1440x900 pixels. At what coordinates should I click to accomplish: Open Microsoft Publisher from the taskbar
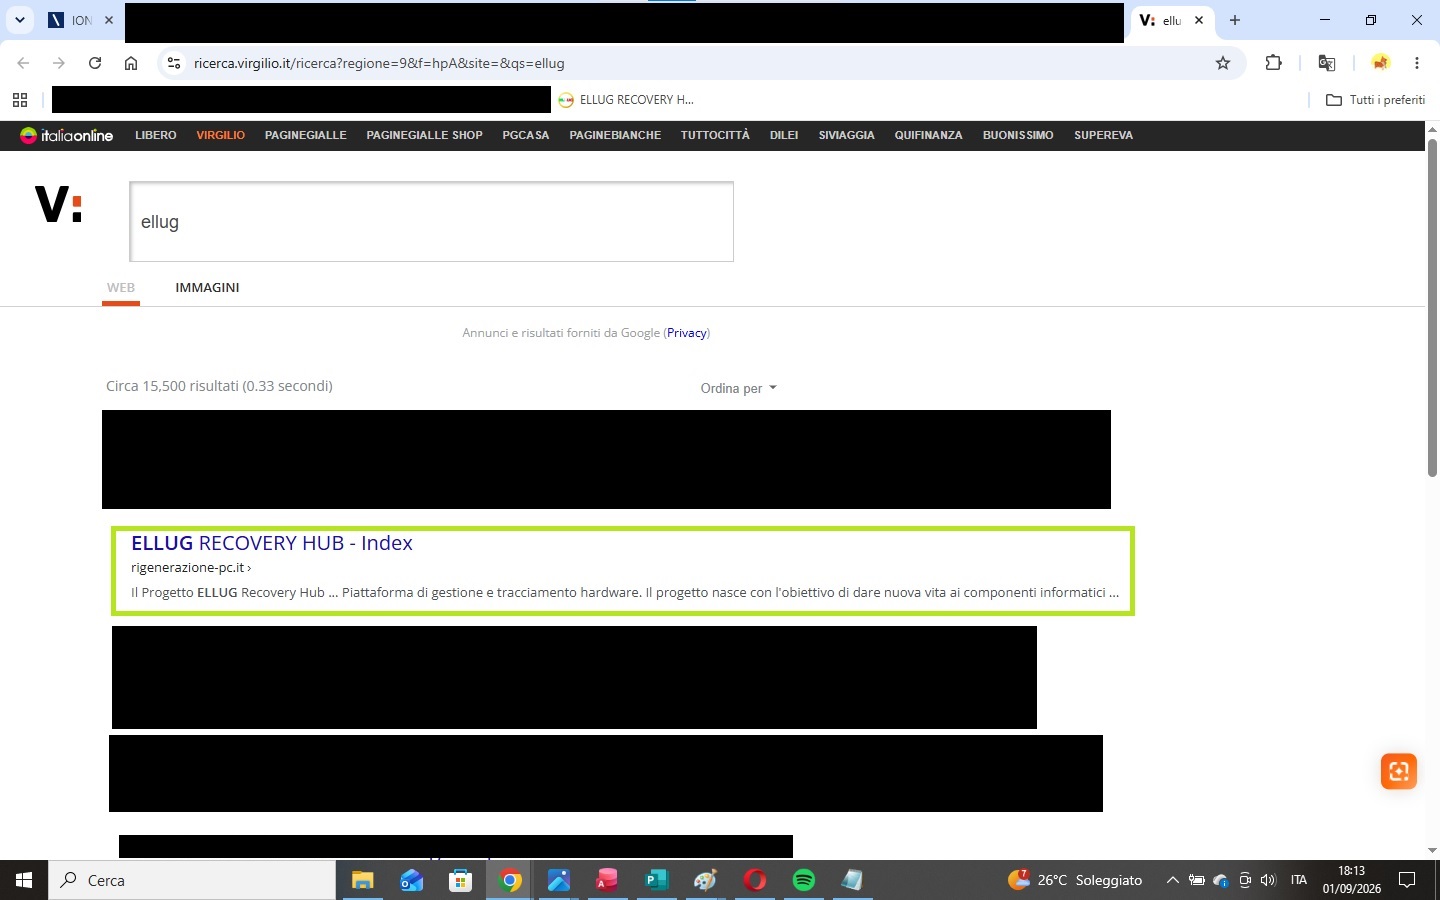point(657,880)
